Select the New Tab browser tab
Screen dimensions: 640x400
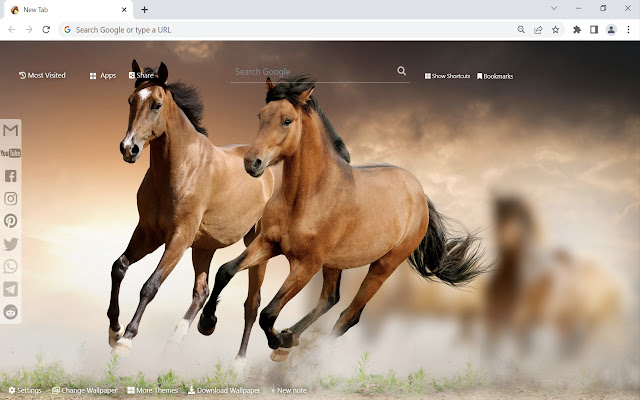coord(68,10)
